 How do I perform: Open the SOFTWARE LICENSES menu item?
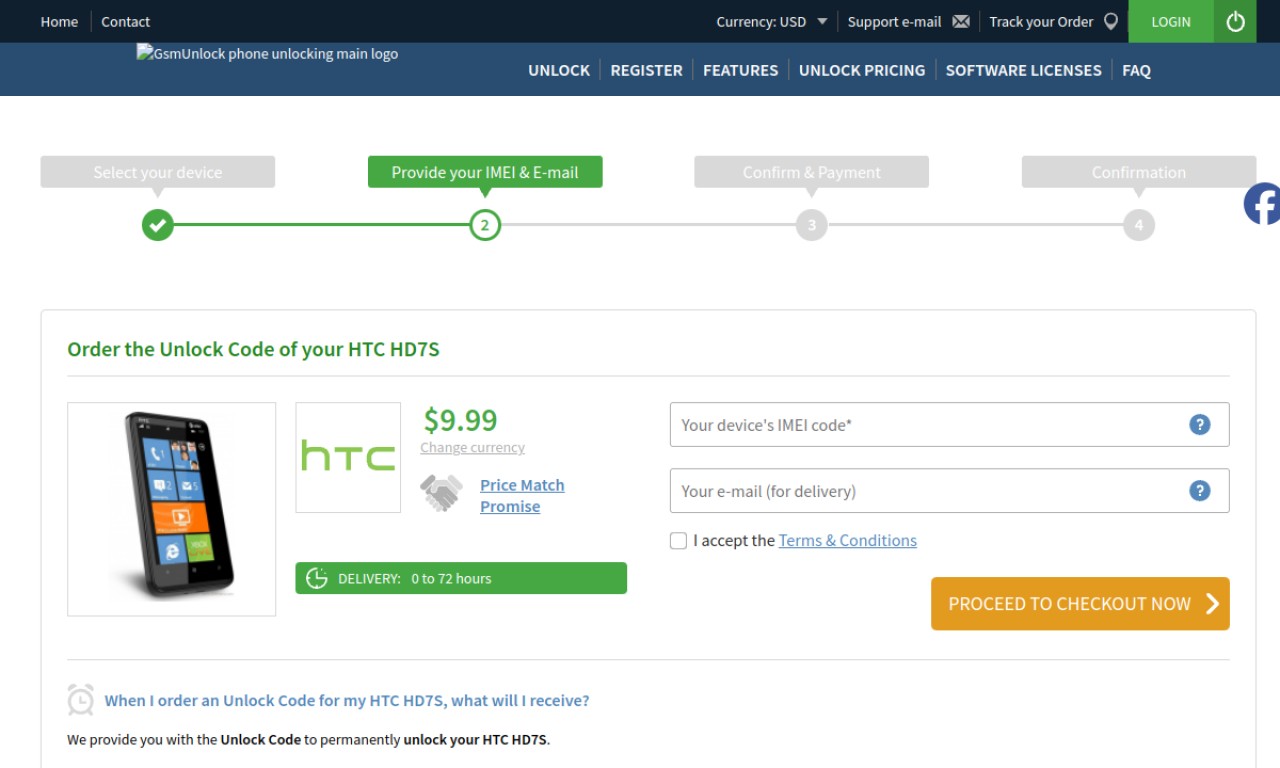[1023, 70]
